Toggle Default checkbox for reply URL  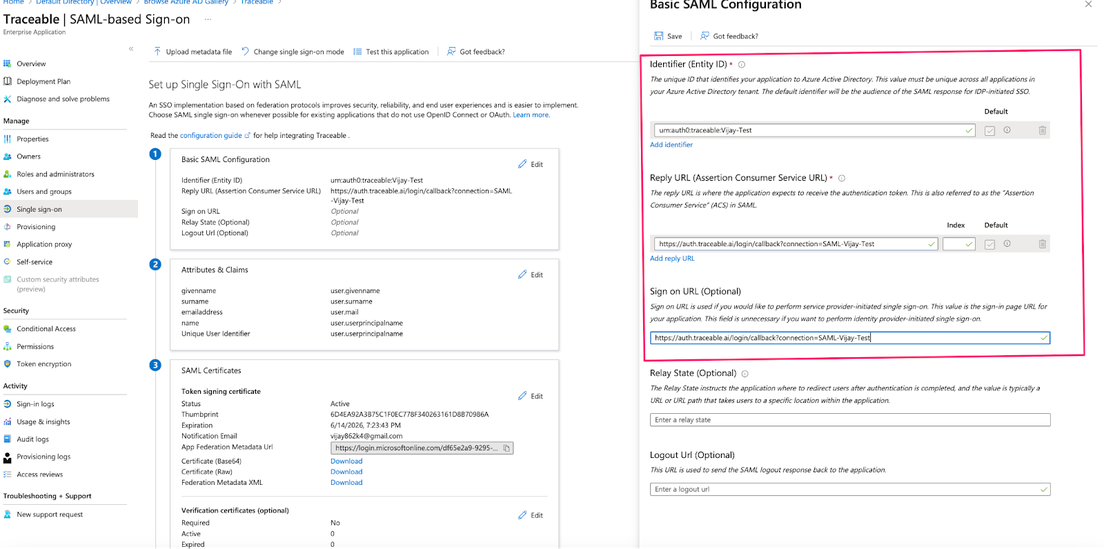[989, 244]
